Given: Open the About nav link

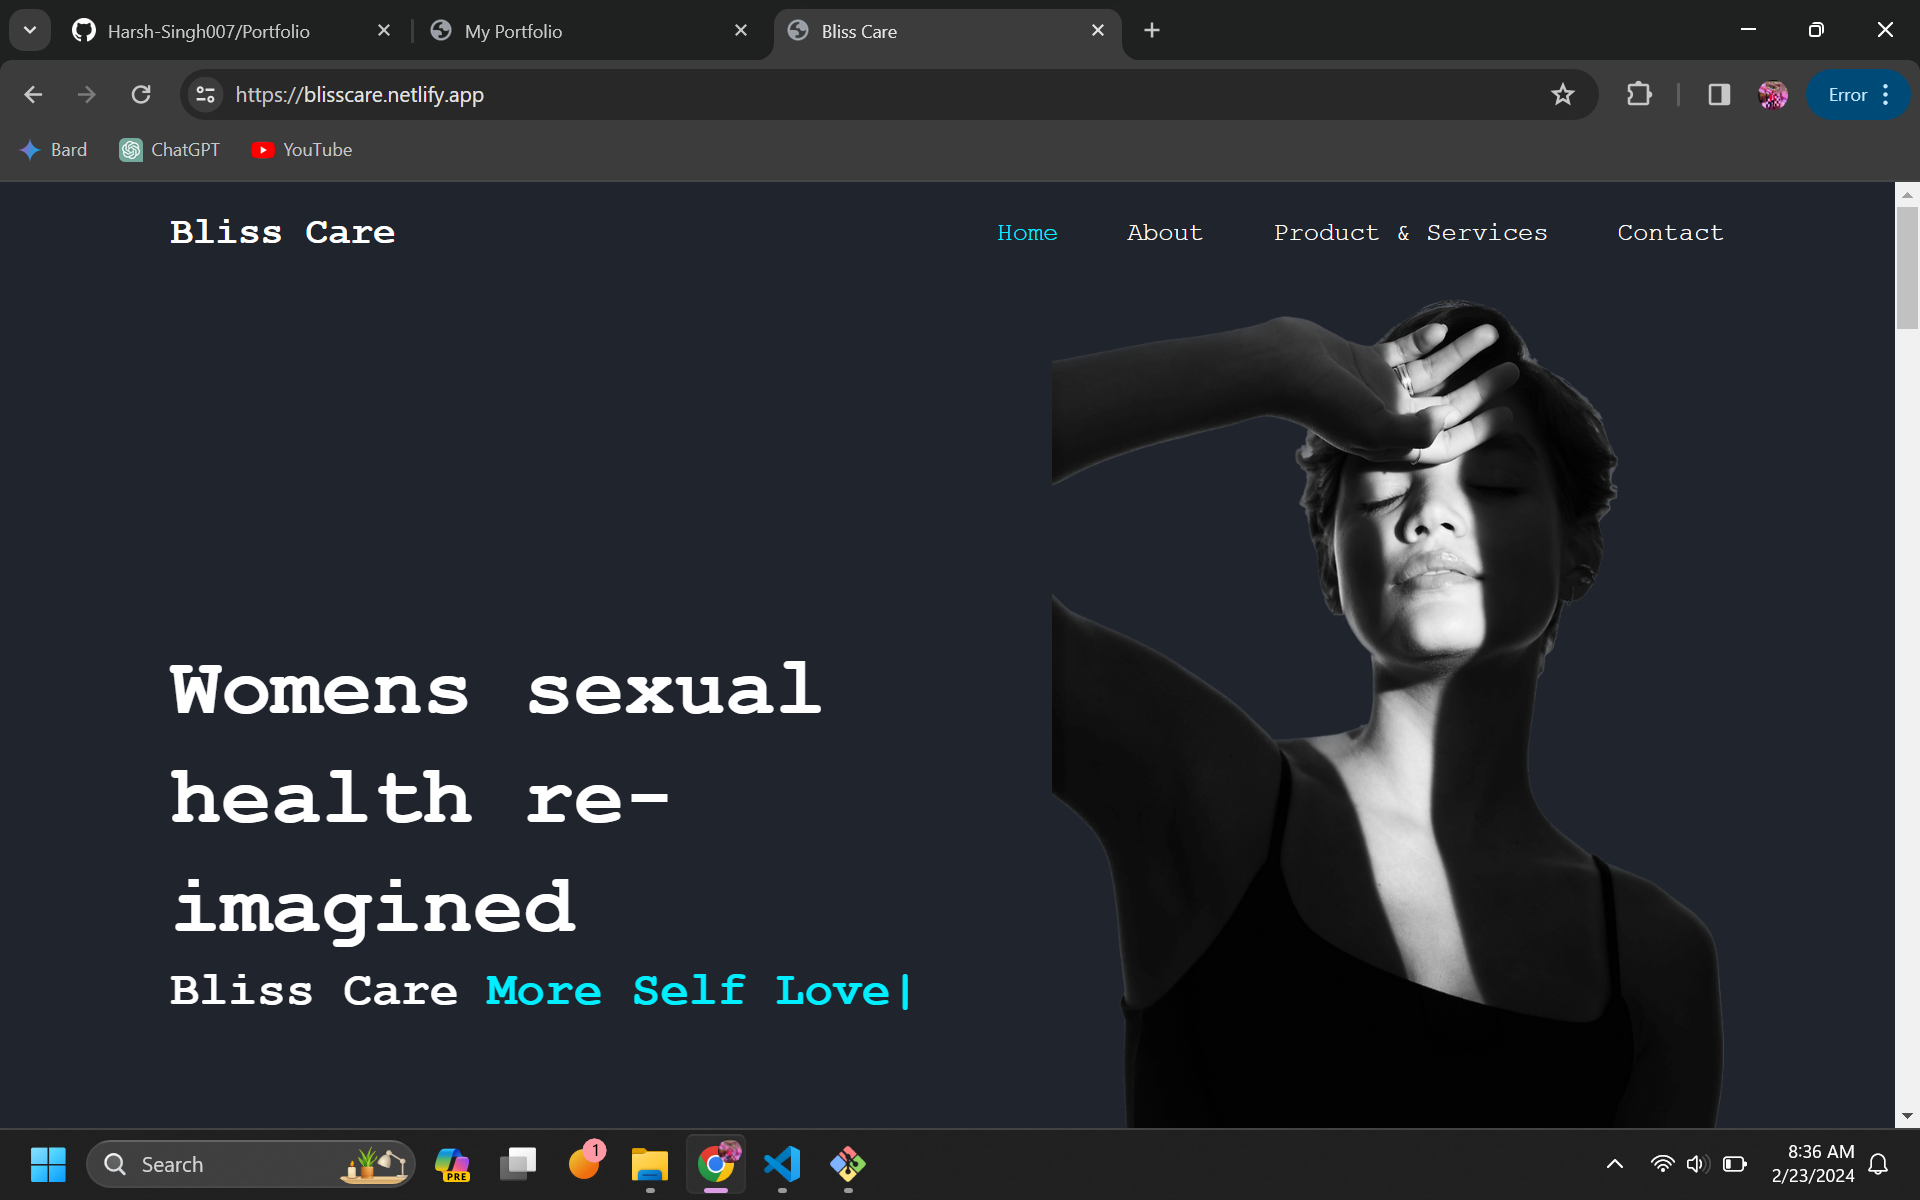Looking at the screenshot, I should pos(1165,232).
